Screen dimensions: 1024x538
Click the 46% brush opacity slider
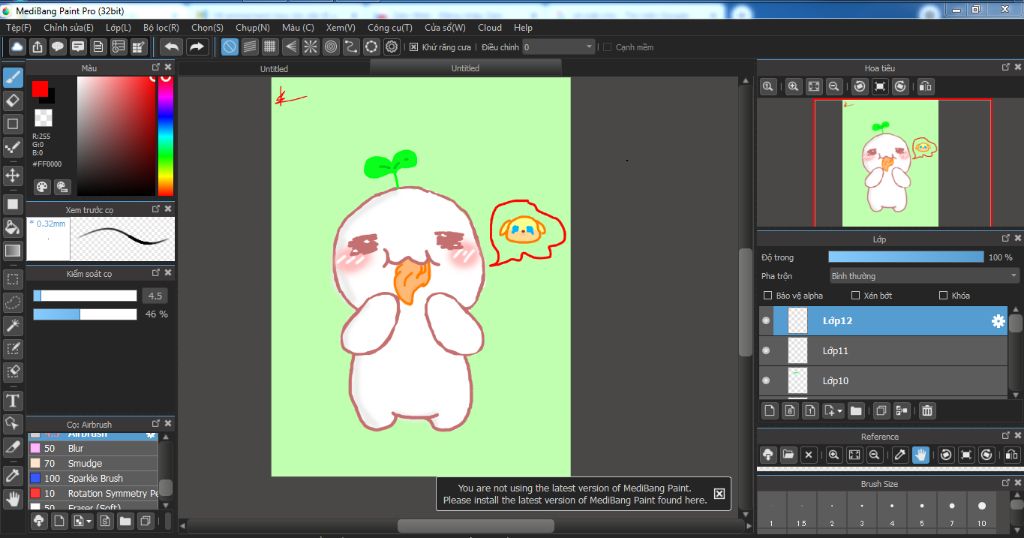(x=85, y=314)
